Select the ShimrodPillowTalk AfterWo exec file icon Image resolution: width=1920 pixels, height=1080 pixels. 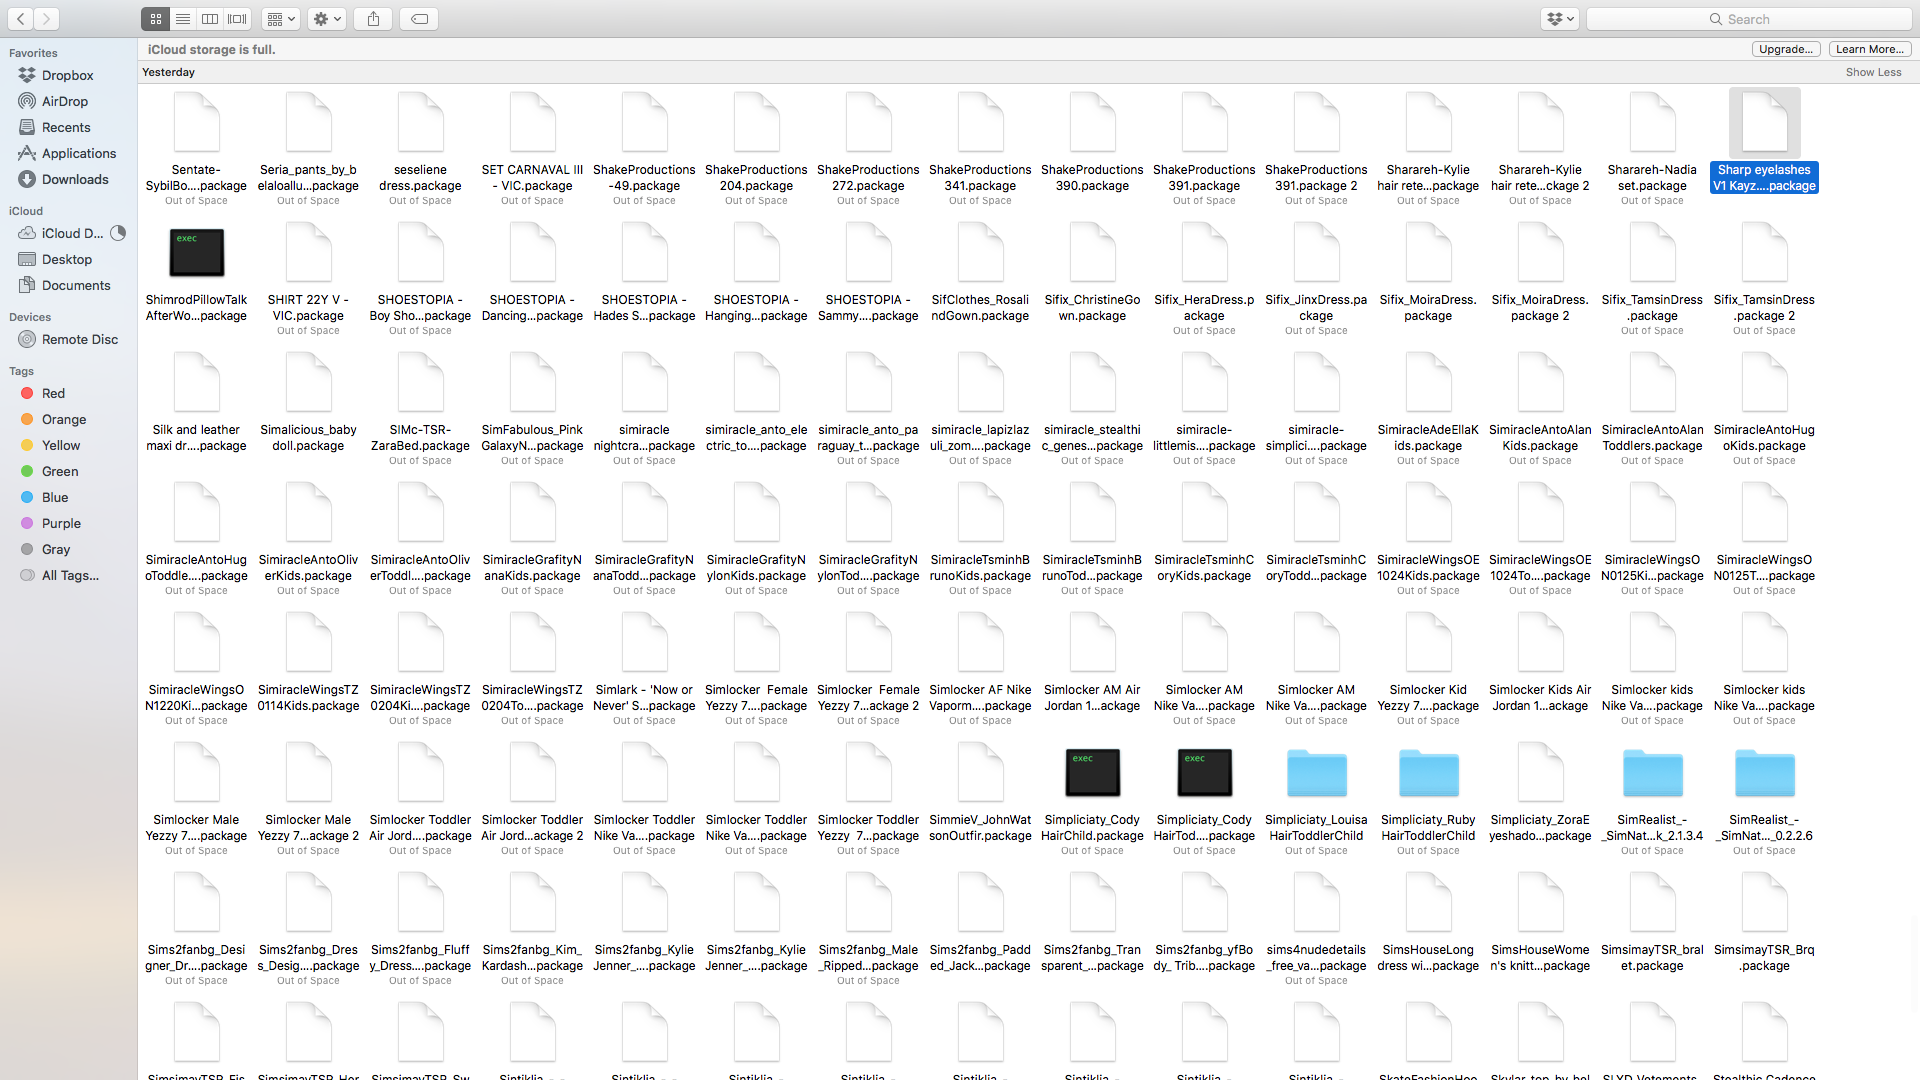(197, 252)
